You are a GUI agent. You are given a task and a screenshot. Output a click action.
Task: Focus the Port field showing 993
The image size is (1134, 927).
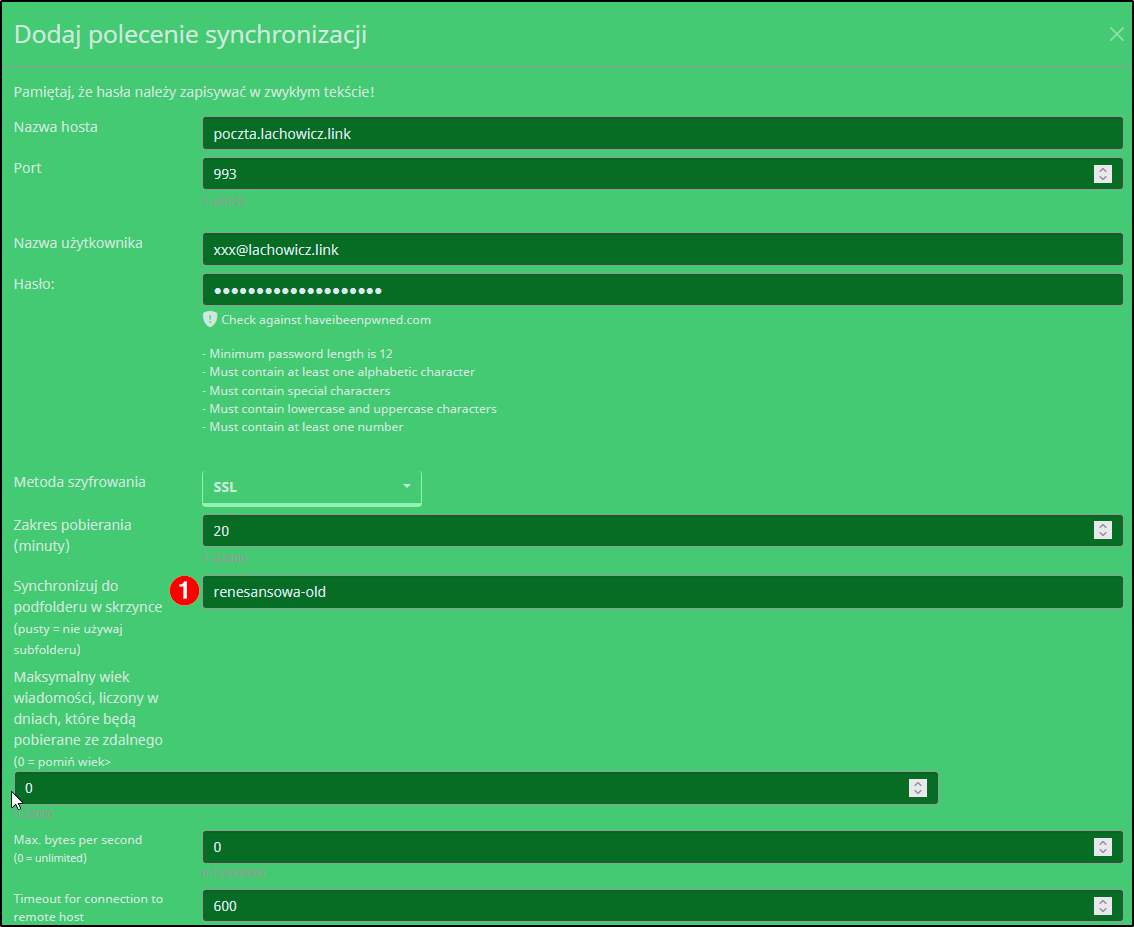640,174
